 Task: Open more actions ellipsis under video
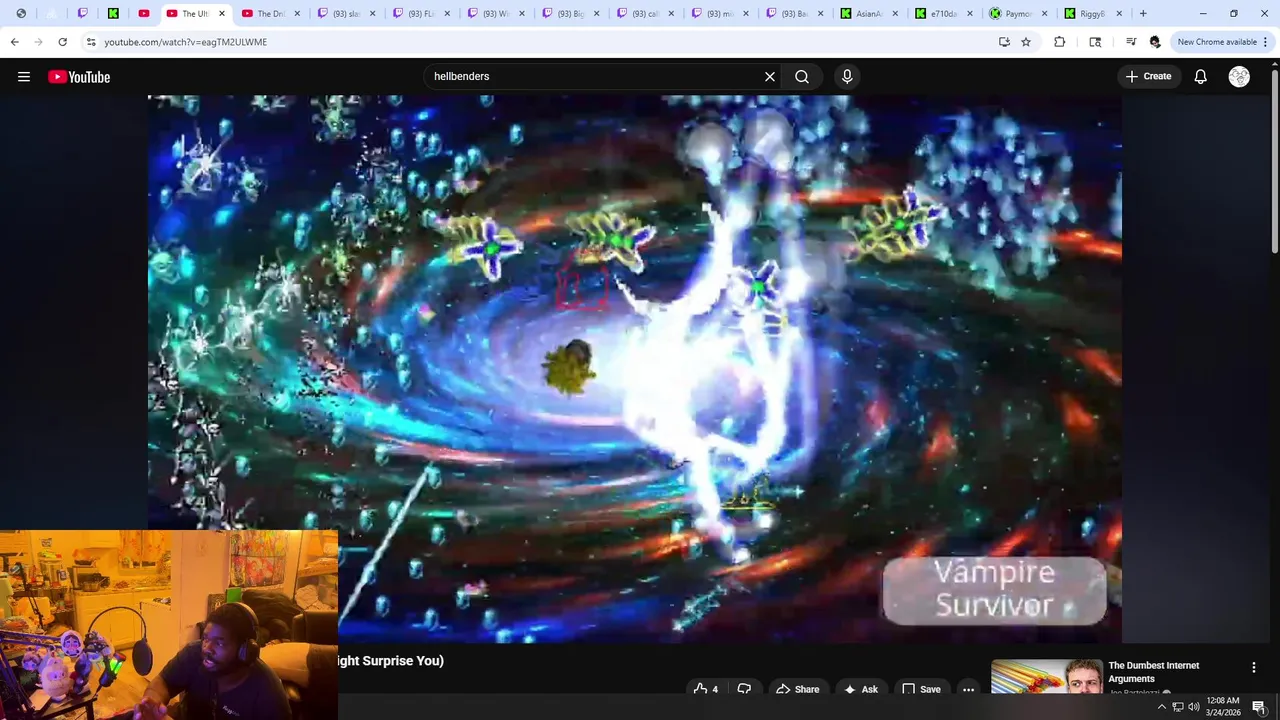click(x=968, y=689)
